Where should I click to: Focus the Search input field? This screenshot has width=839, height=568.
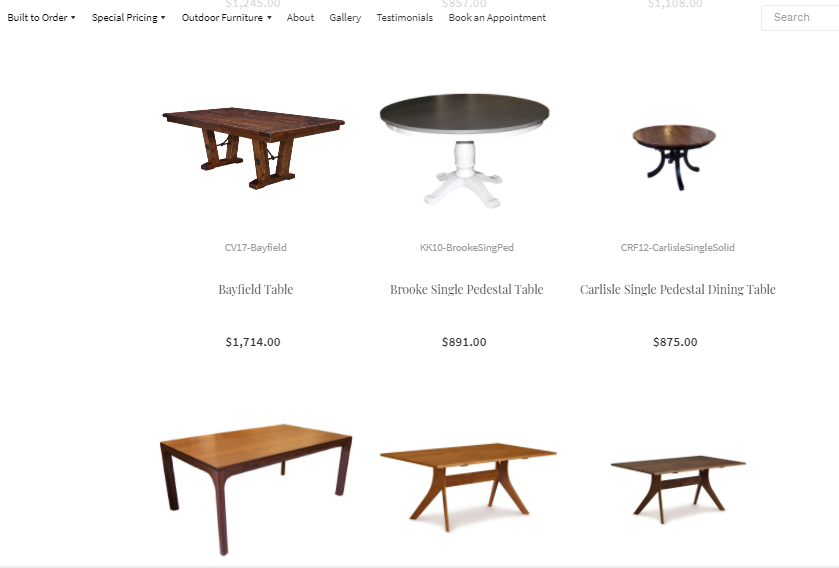800,18
